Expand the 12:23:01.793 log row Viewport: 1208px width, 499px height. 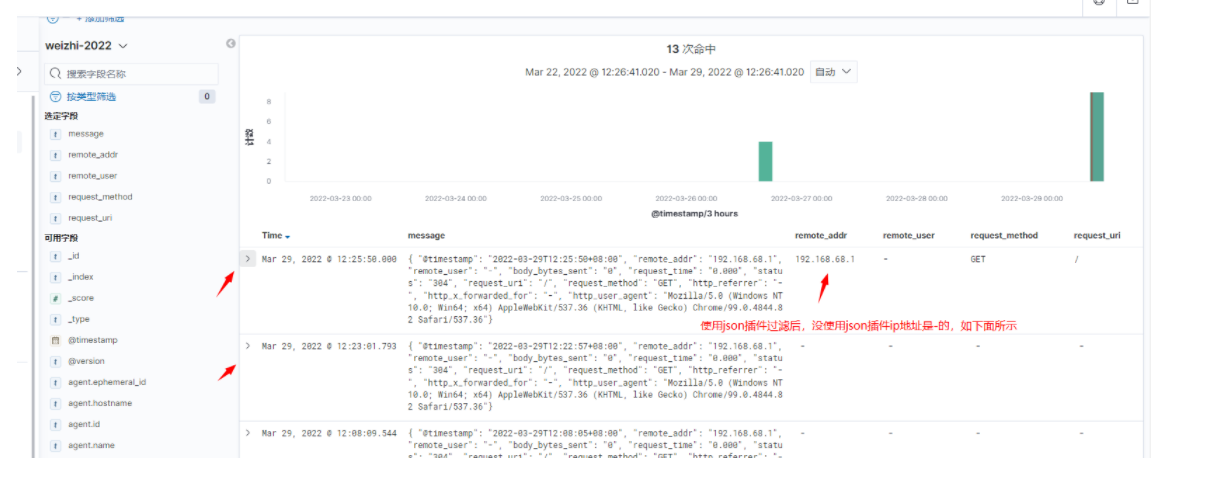click(x=248, y=346)
